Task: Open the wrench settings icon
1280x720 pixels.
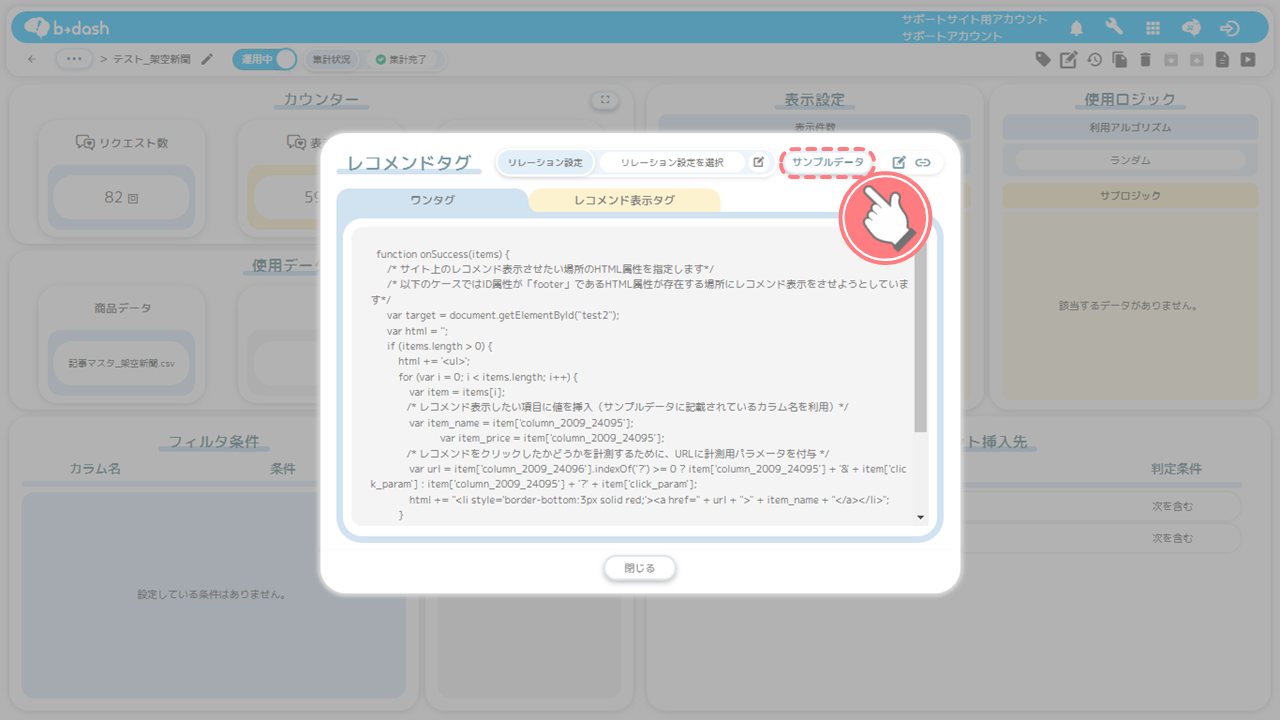Action: 1114,28
